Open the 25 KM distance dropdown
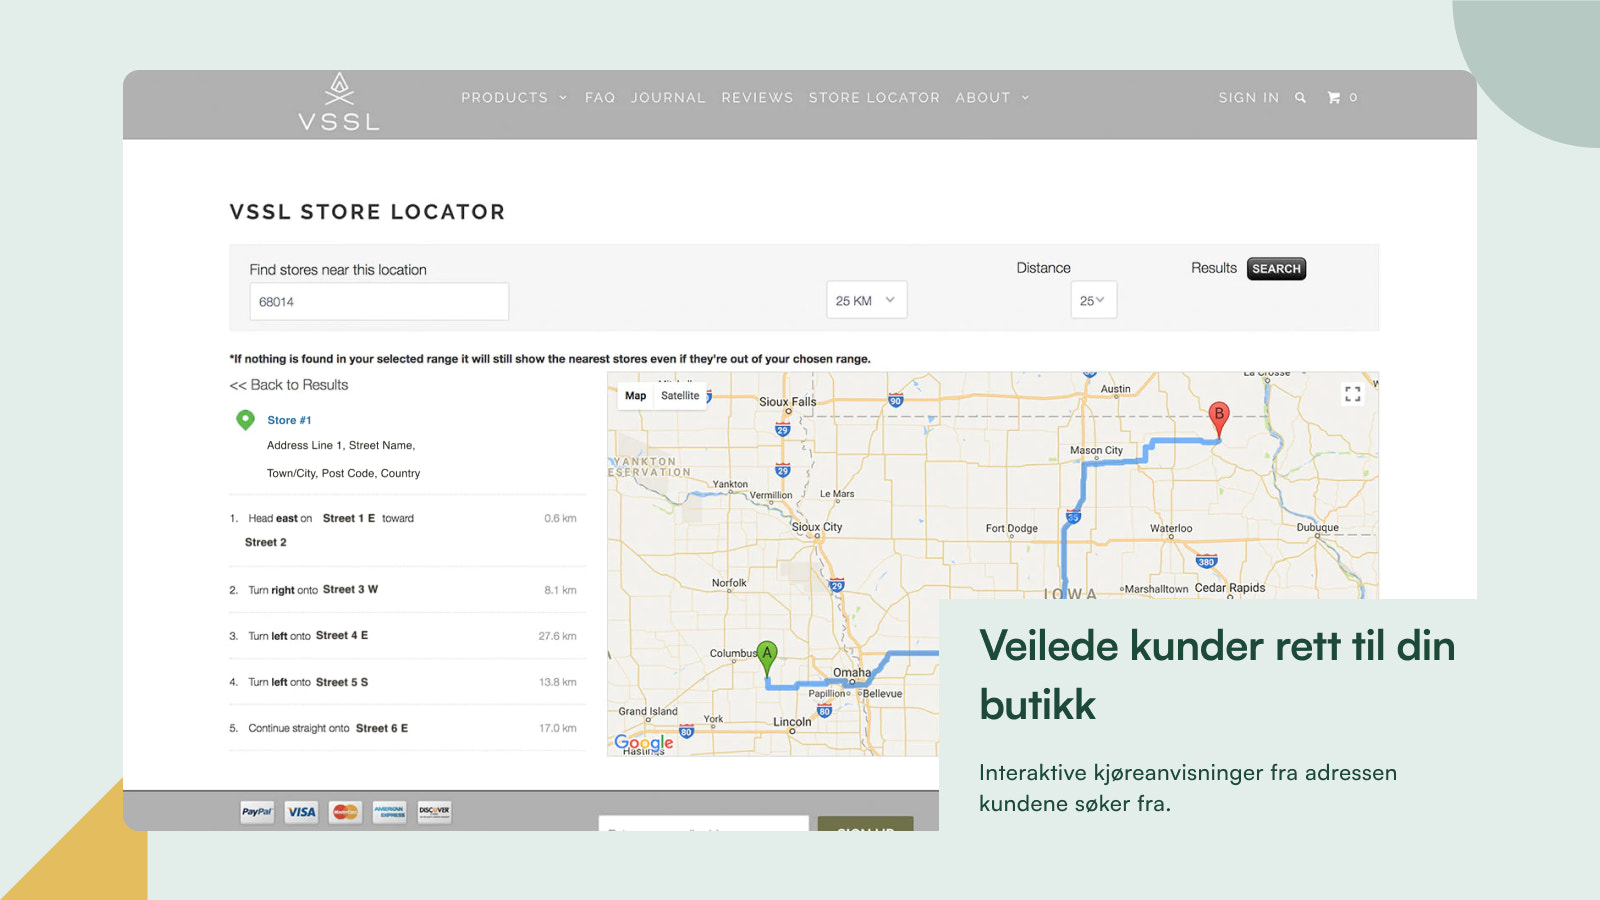Screen dimensions: 1600x900 click(x=866, y=300)
